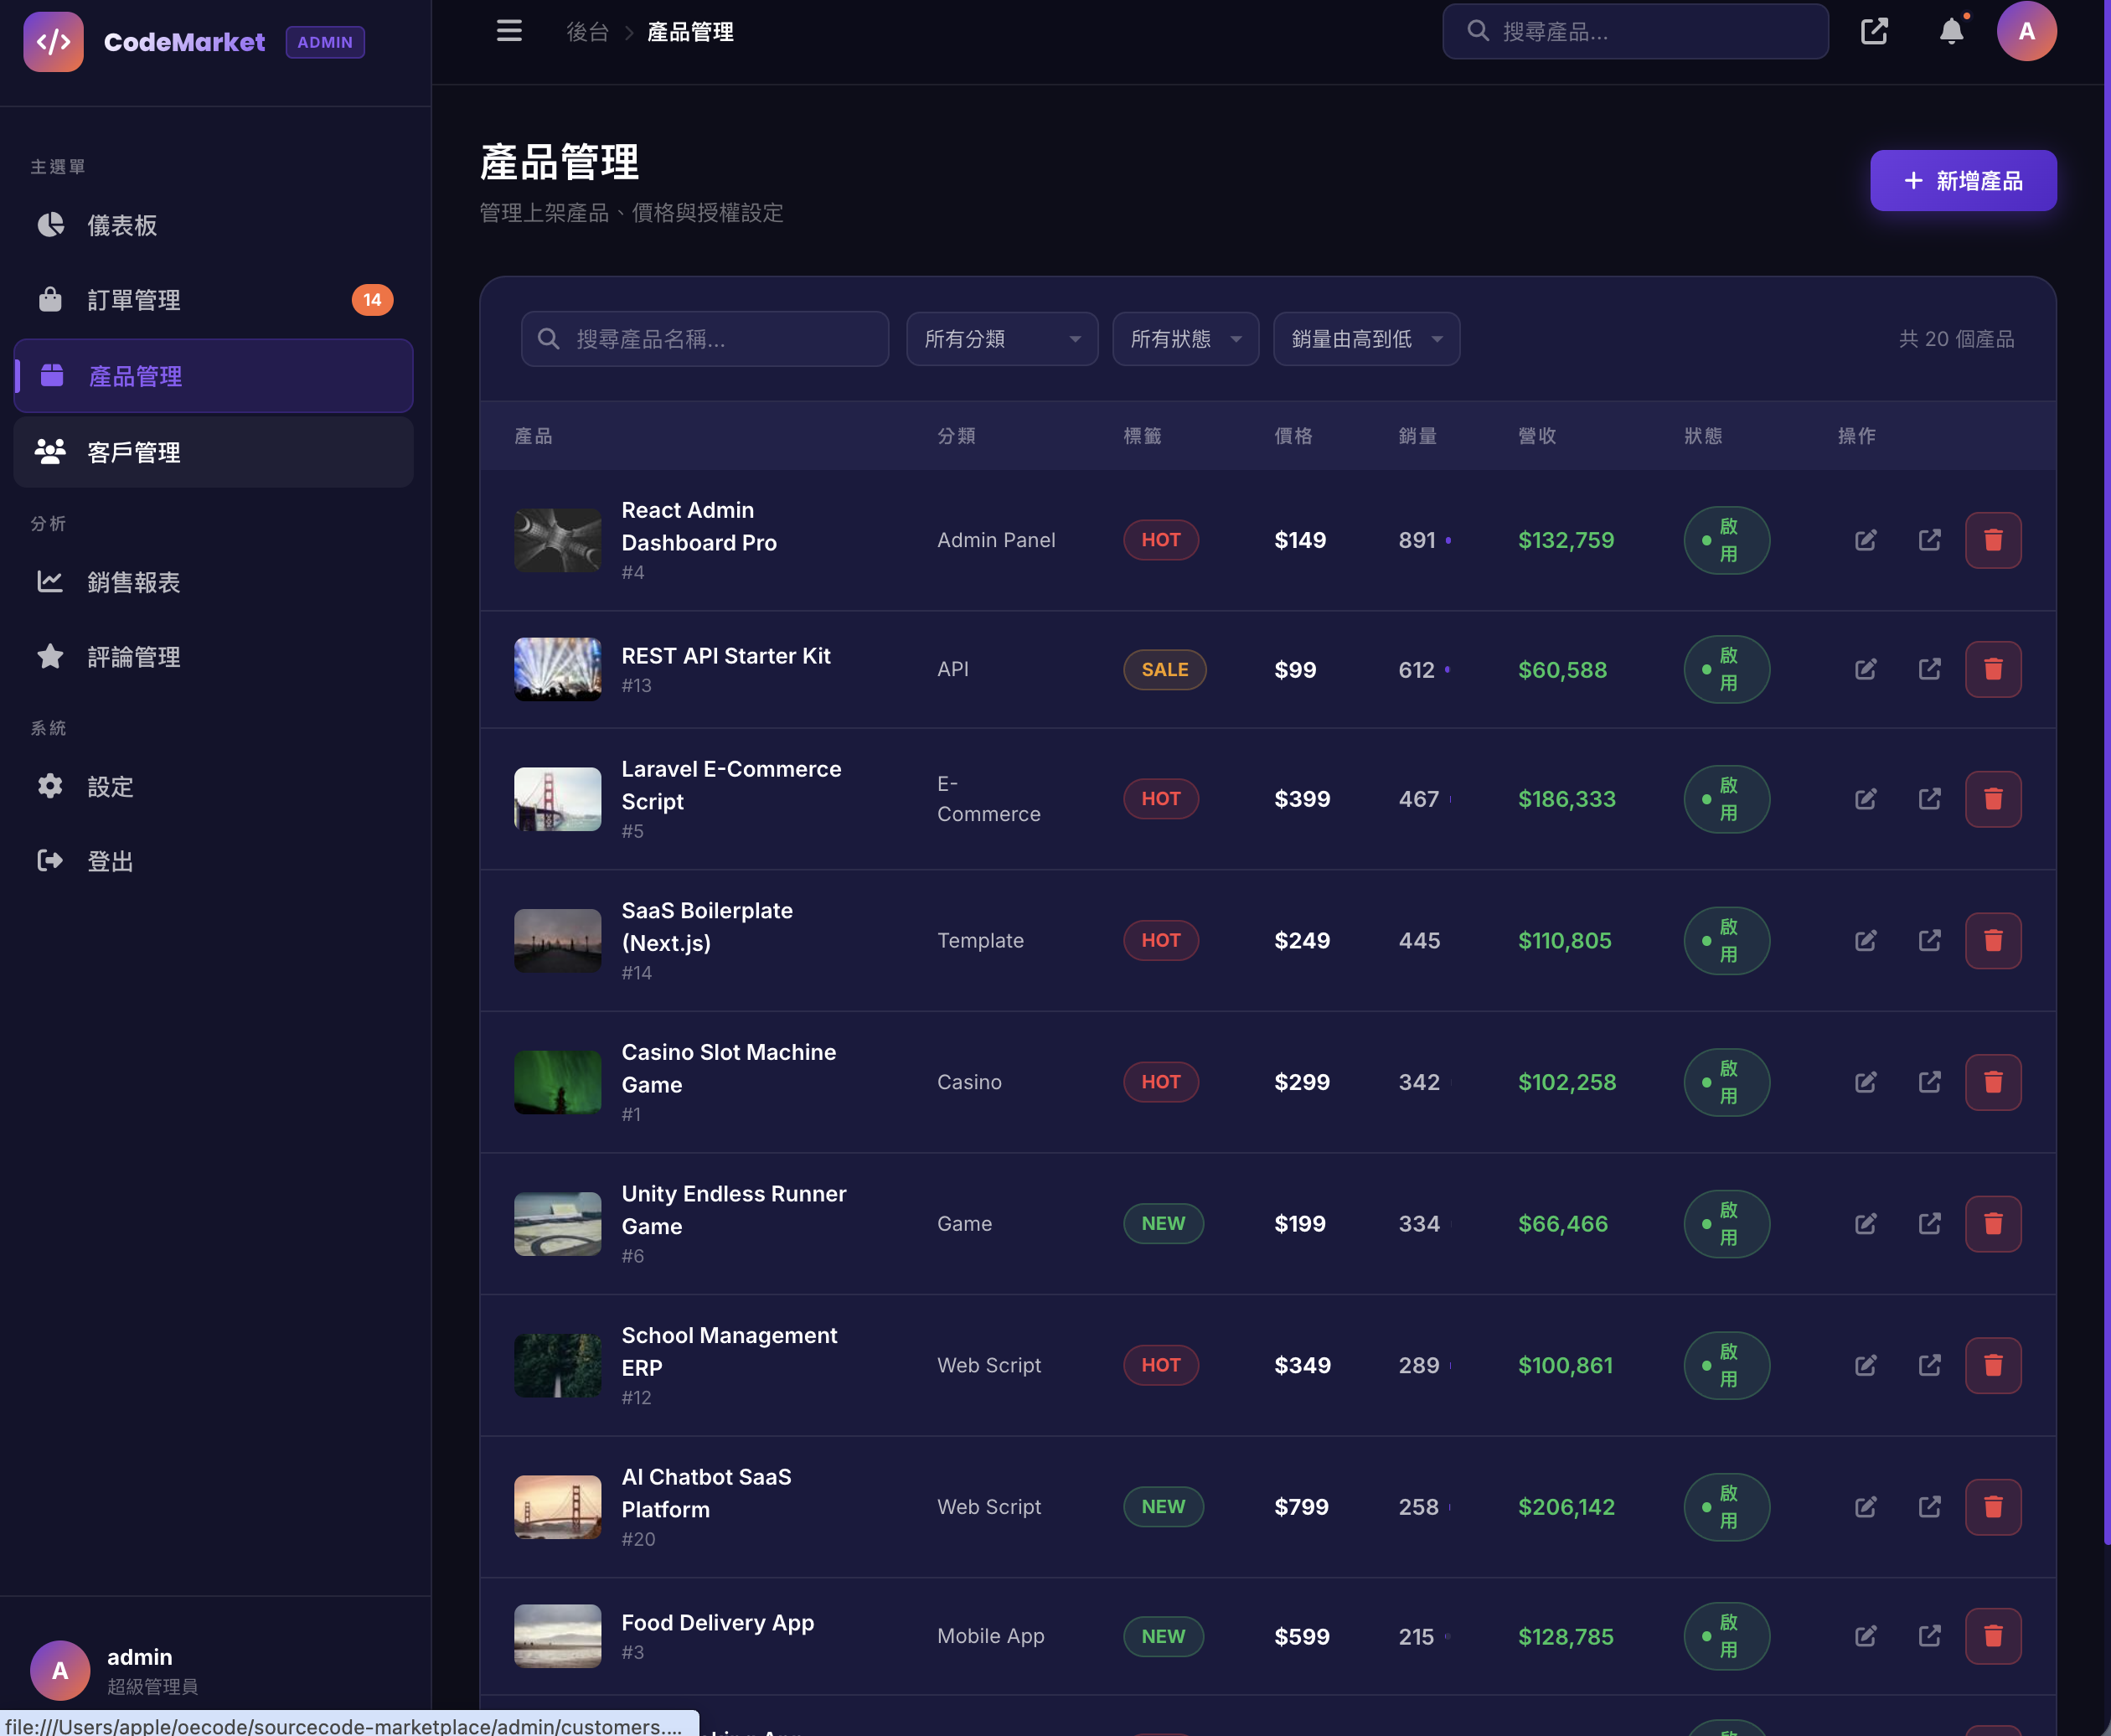The height and width of the screenshot is (1736, 2111).
Task: Click the hamburger menu icon in the header
Action: pyautogui.click(x=509, y=31)
